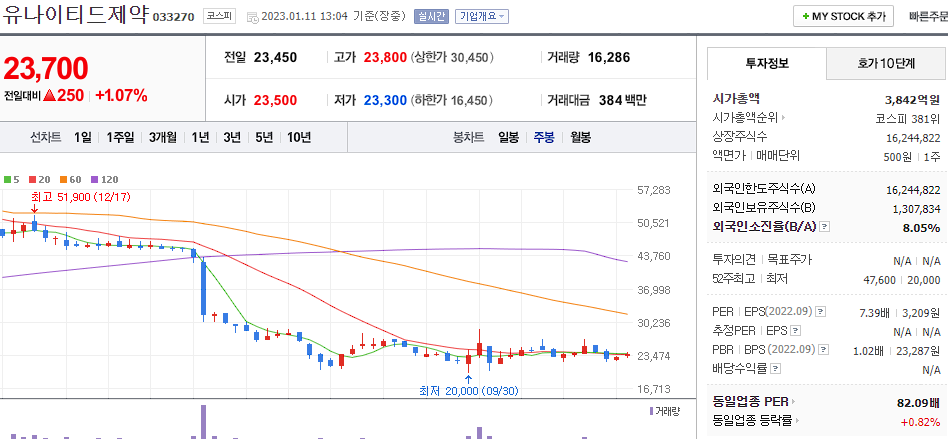Viewport: 948px width, 439px height.
Task: Click the help icon beside 외국인소진율(B/A)
Action: [x=825, y=227]
